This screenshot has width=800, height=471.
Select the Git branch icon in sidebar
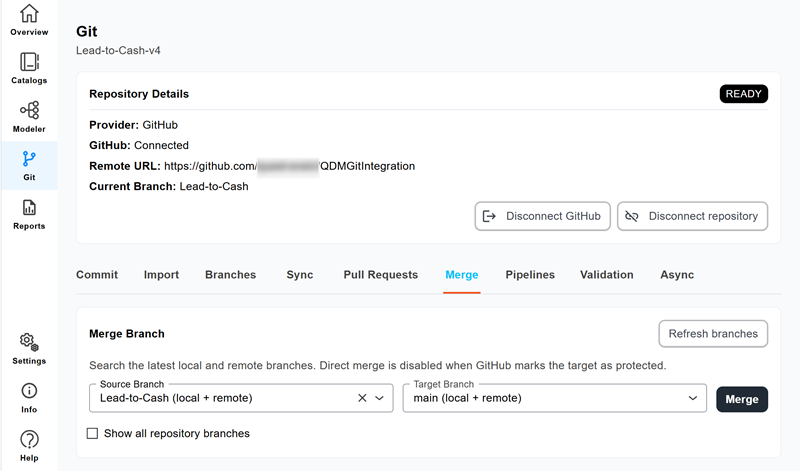coord(29,159)
